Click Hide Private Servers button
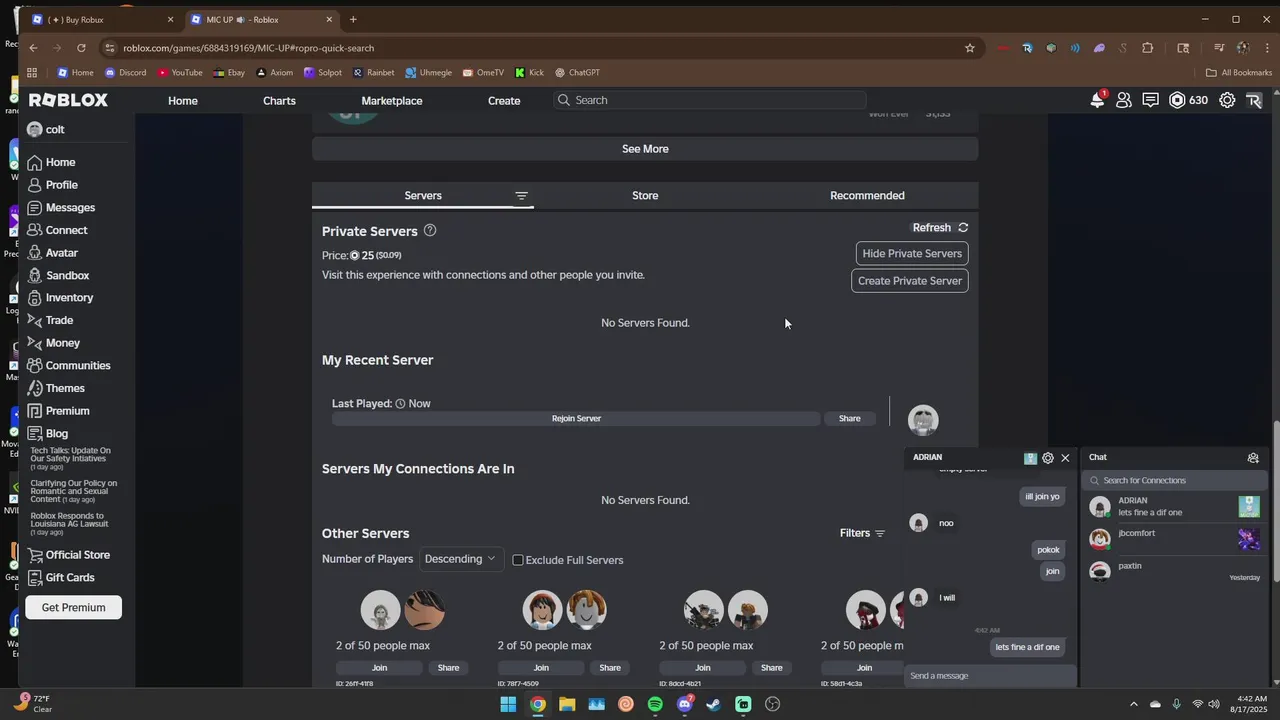The height and width of the screenshot is (720, 1280). click(x=912, y=254)
